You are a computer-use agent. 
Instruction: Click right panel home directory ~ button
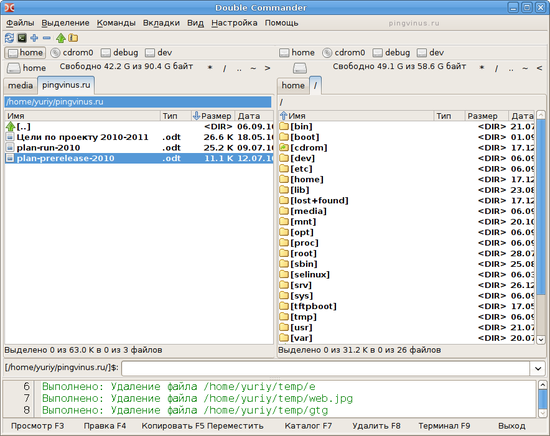coord(525,68)
